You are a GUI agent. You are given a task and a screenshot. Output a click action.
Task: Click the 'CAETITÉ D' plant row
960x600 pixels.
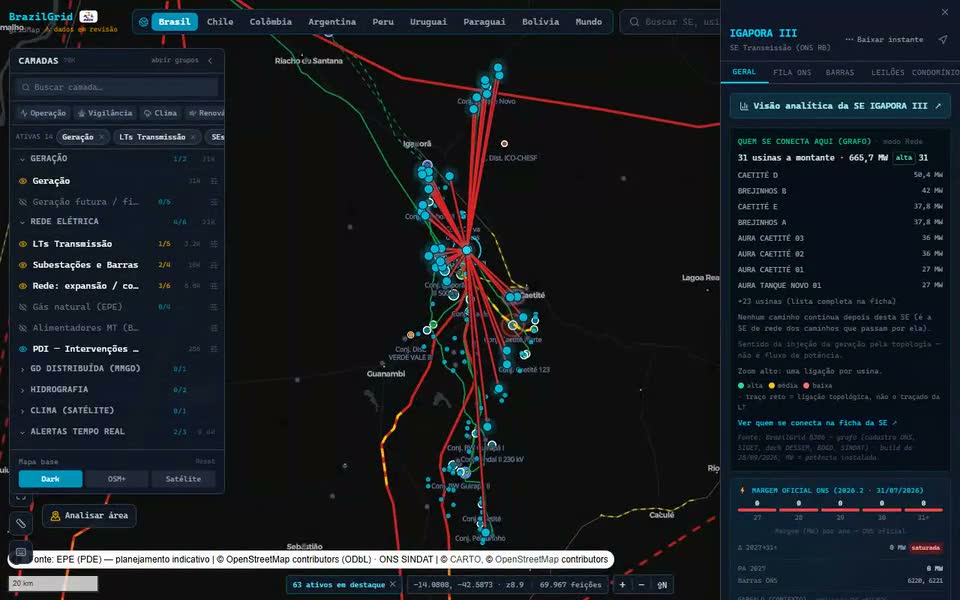coord(839,175)
